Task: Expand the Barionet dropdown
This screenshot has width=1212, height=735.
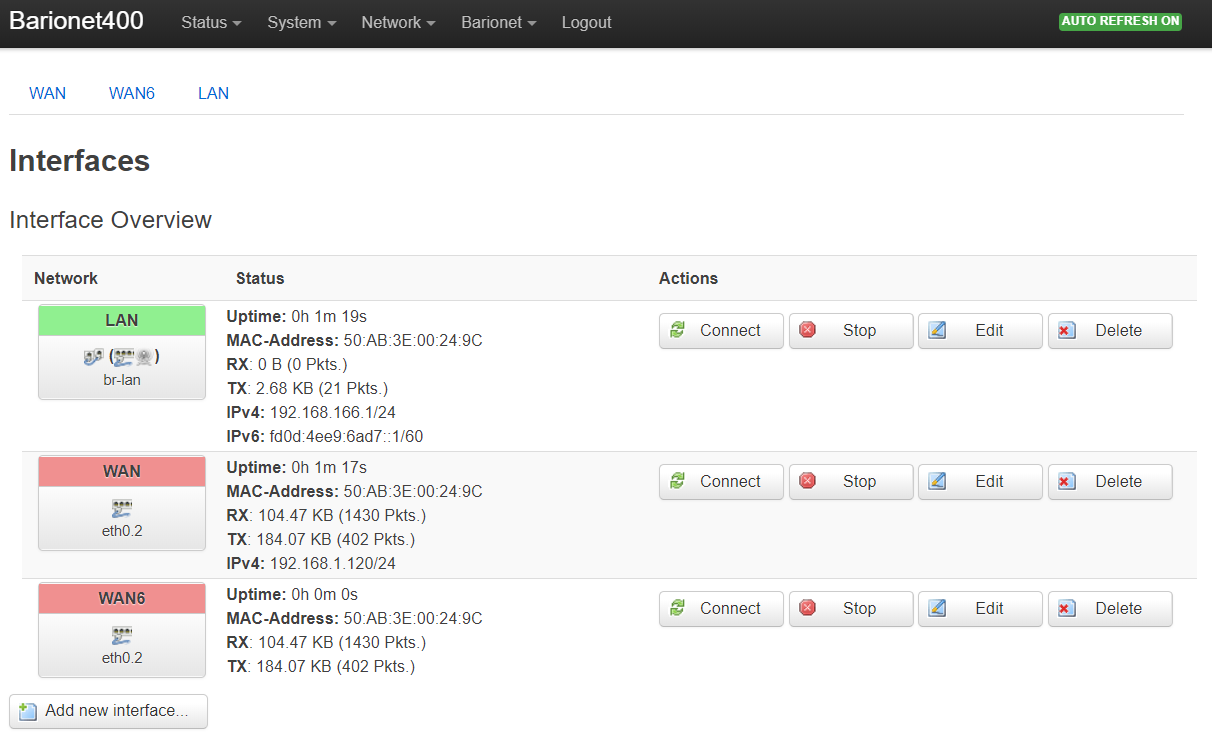Action: coord(498,22)
